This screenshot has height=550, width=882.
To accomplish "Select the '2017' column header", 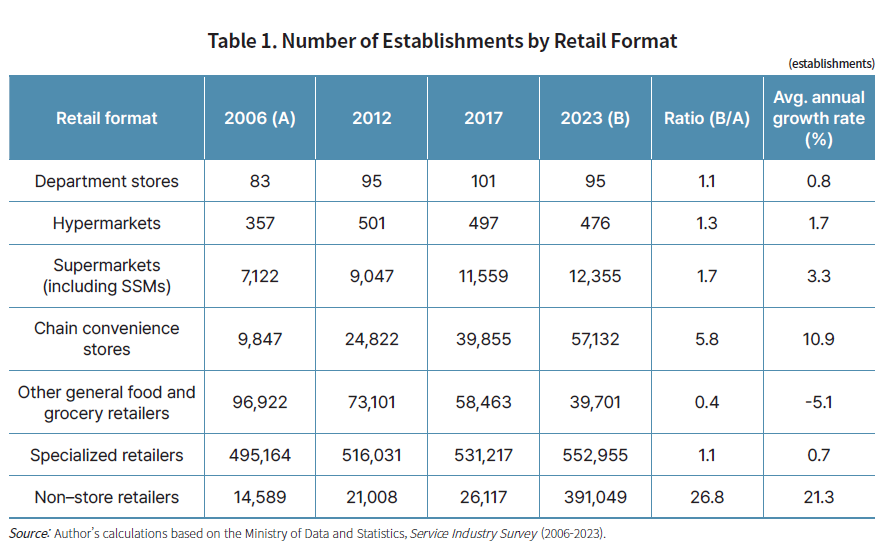I will (483, 118).
